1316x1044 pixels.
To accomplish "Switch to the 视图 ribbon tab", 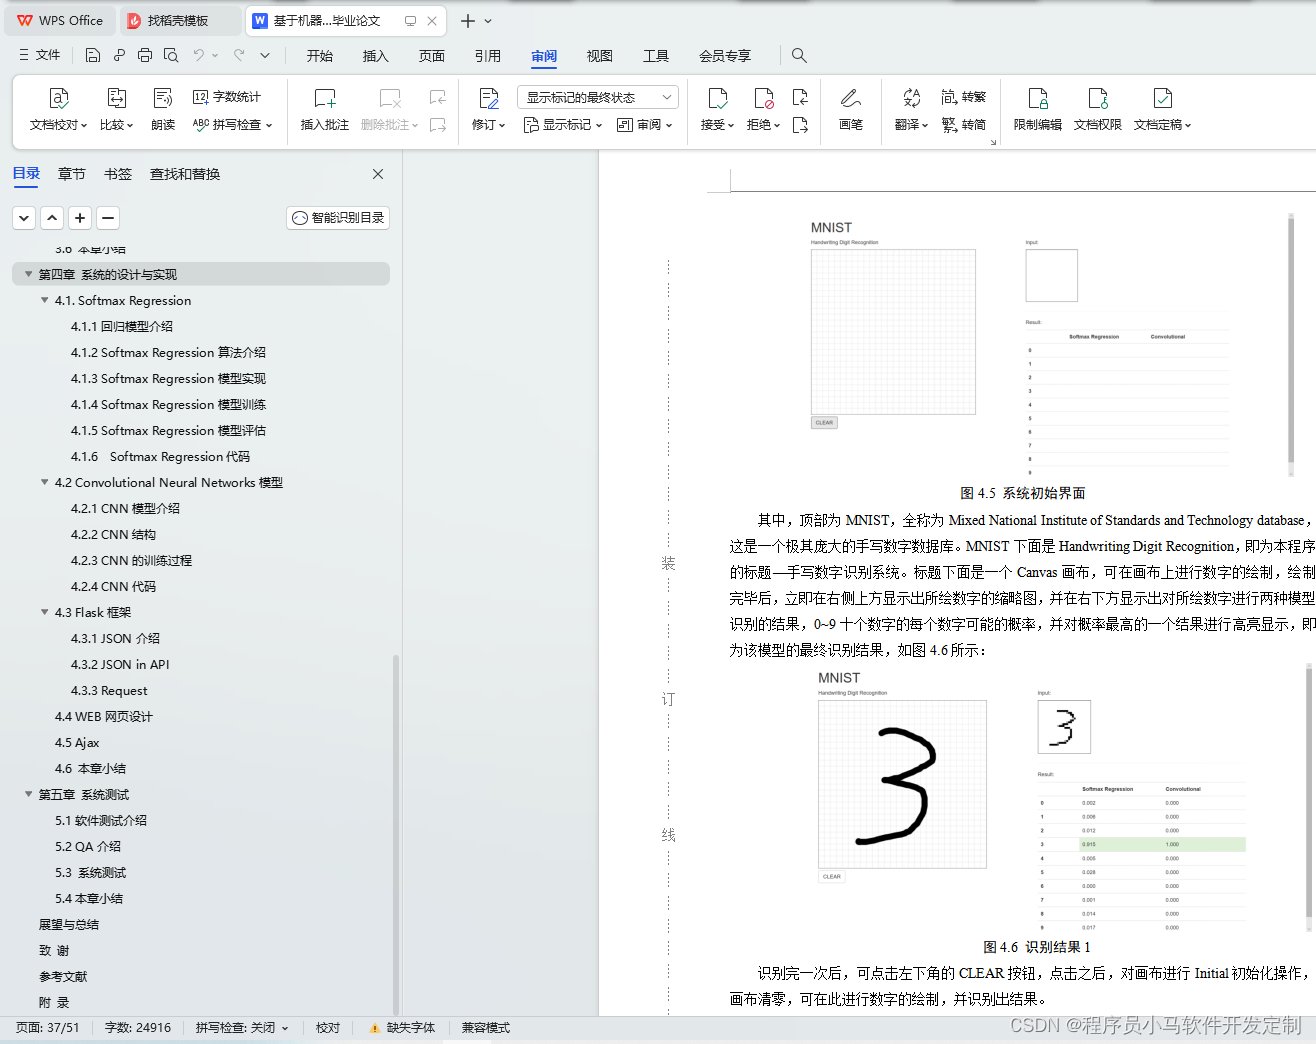I will [x=600, y=56].
